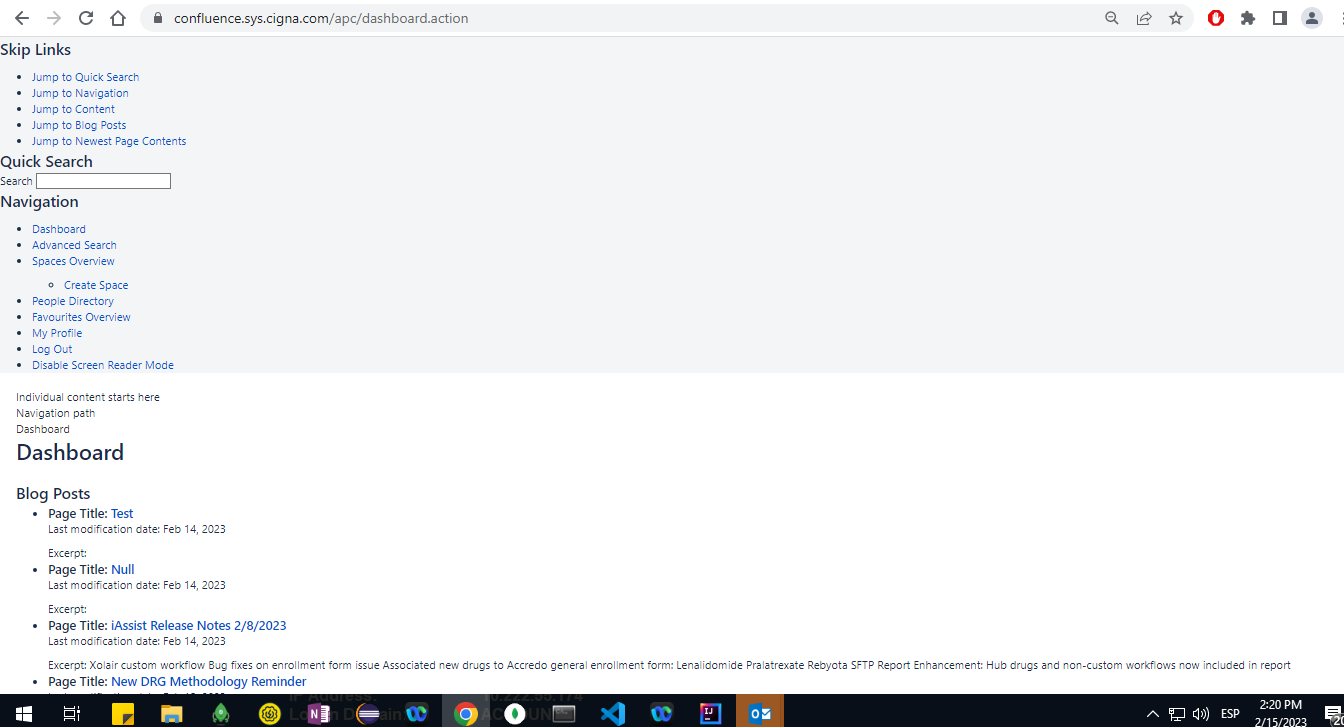Click the Blog Posts section heading
Image resolution: width=1344 pixels, height=727 pixels.
tap(53, 493)
